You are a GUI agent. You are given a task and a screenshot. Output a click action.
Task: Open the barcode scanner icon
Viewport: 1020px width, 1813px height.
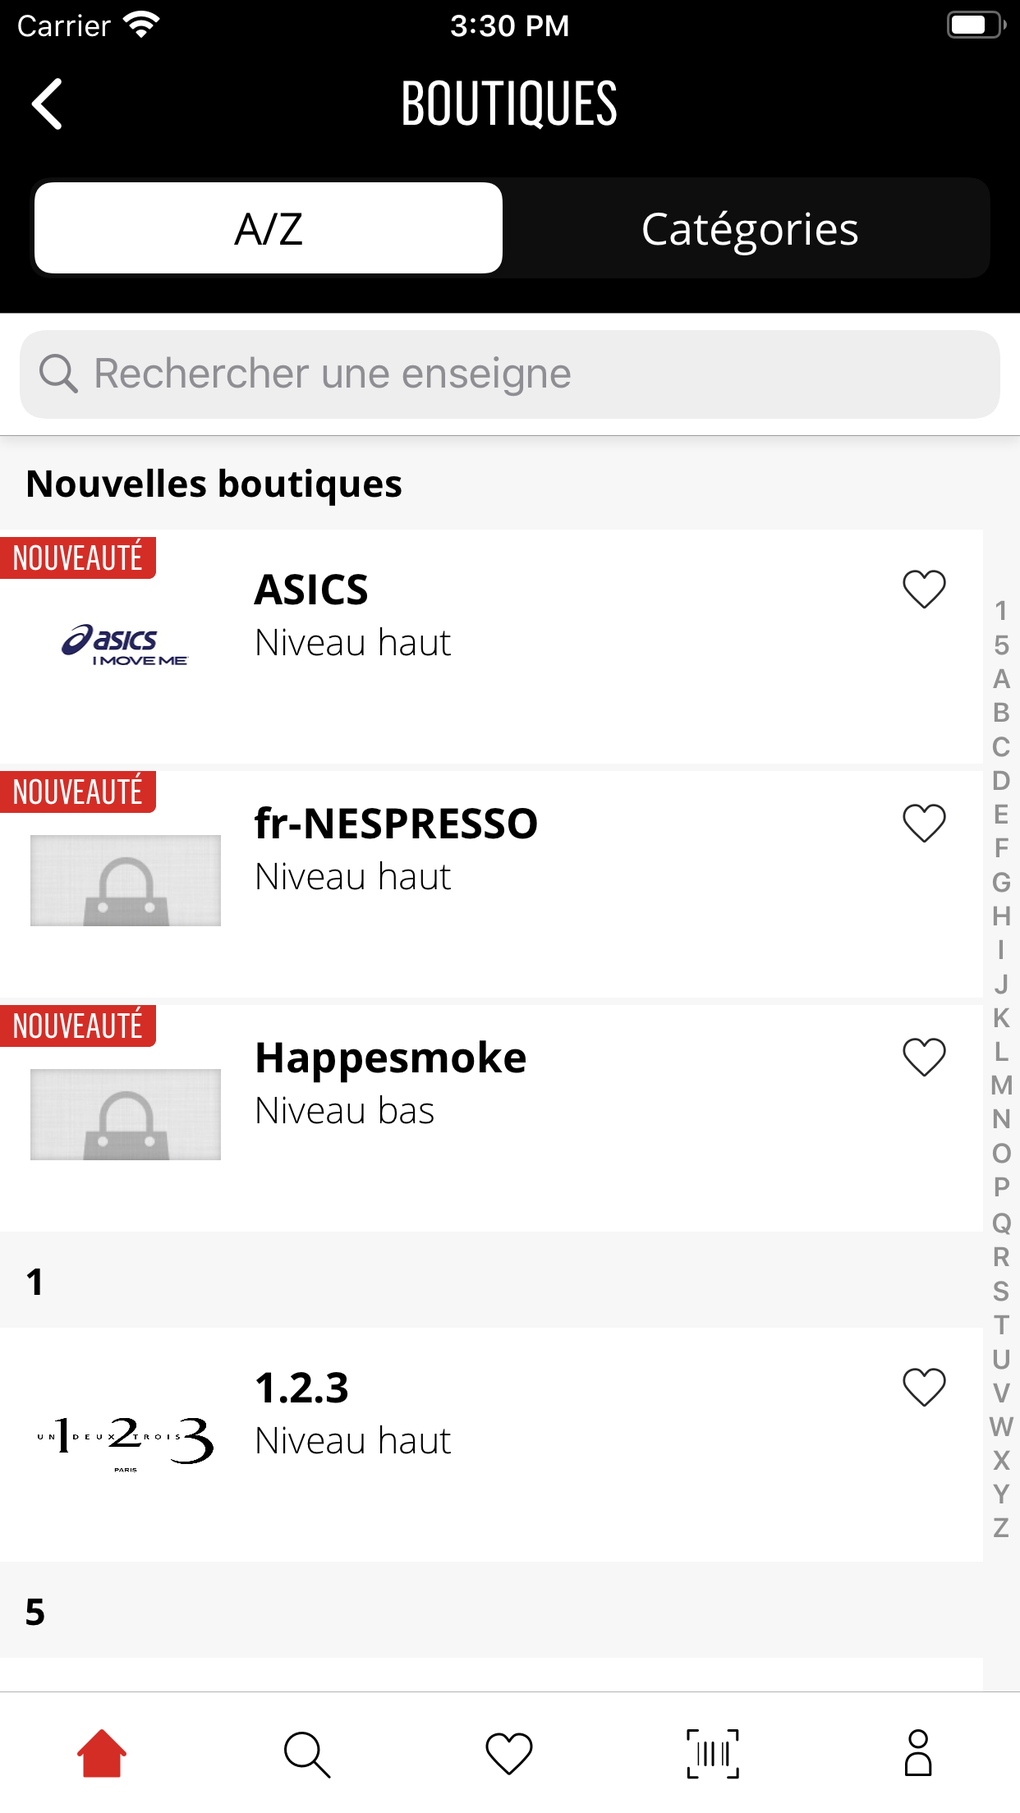[712, 1753]
